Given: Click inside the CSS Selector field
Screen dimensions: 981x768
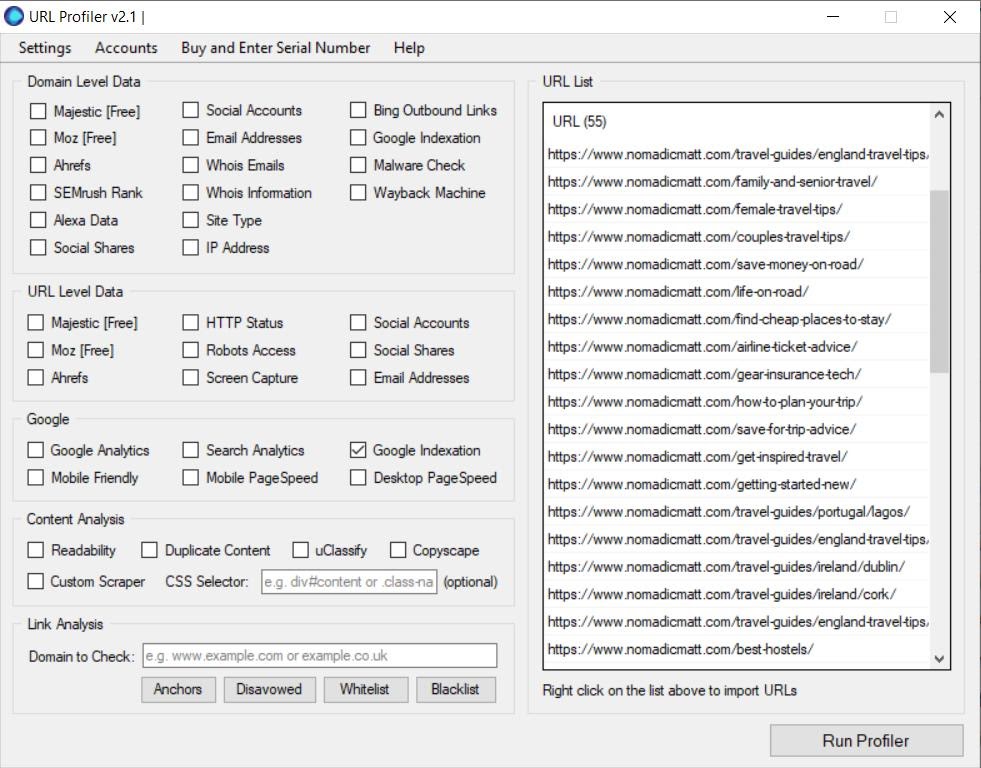Looking at the screenshot, I should 348,581.
